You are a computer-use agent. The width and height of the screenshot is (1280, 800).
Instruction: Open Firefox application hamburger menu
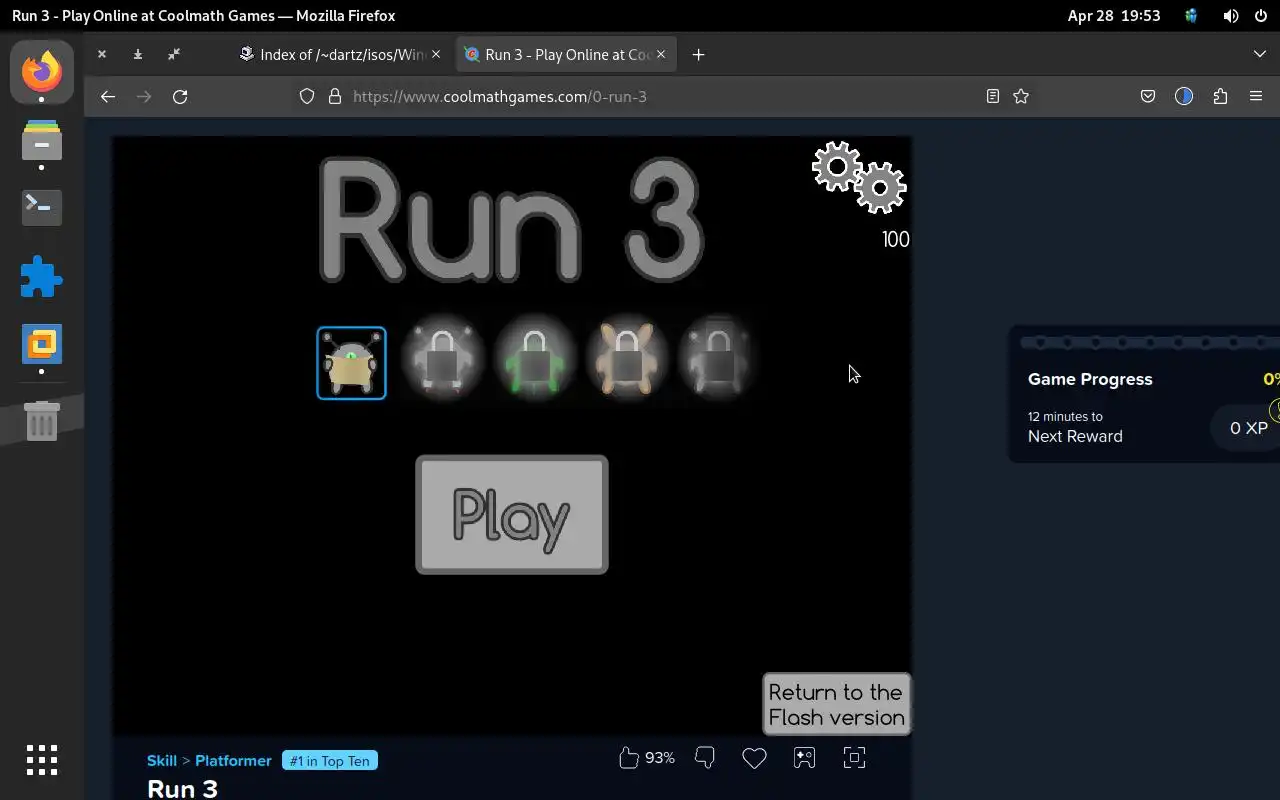point(1256,97)
